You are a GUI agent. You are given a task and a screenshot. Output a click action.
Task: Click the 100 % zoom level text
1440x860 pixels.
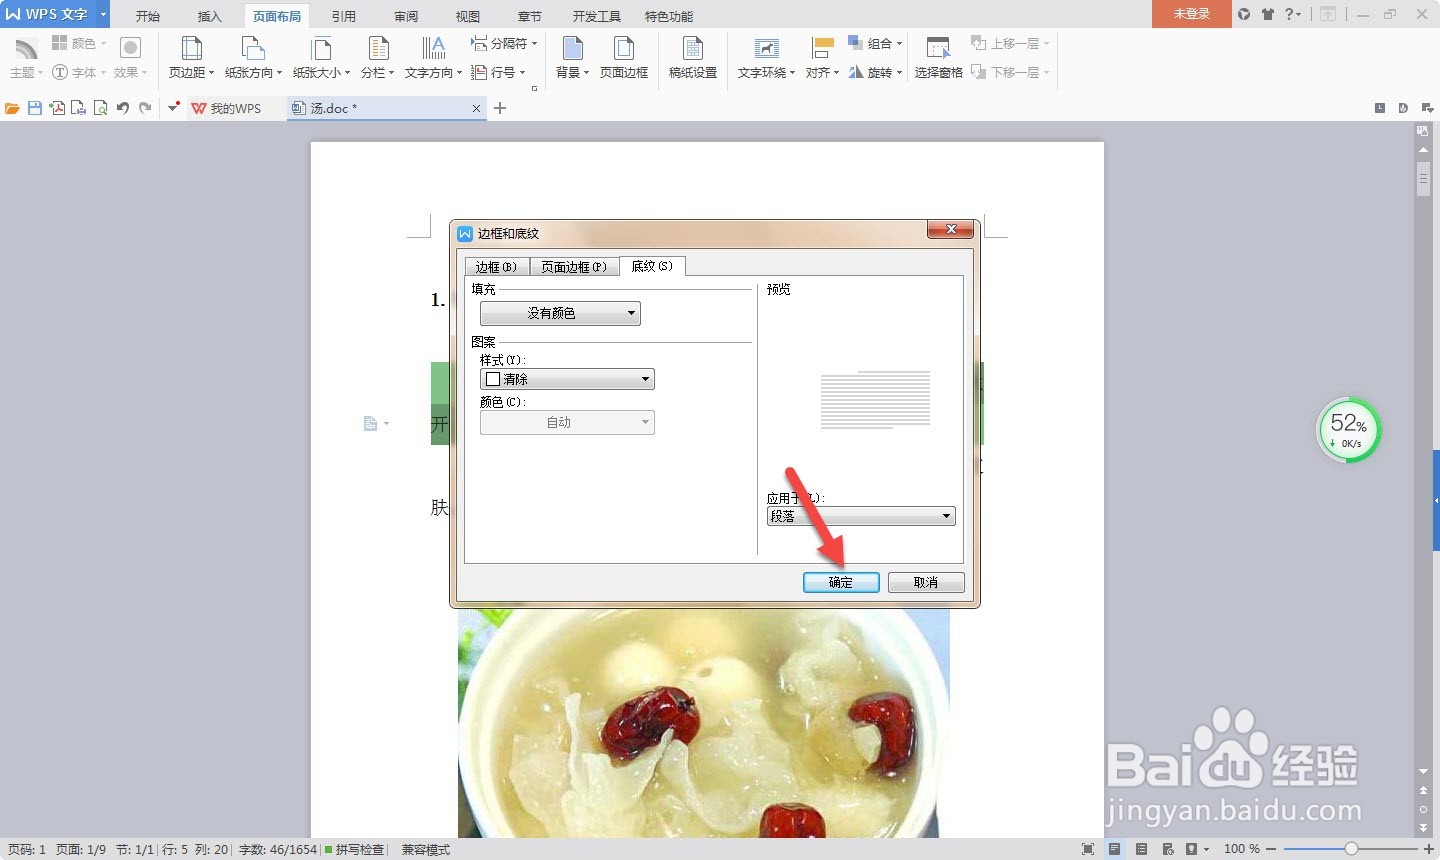(1242, 849)
